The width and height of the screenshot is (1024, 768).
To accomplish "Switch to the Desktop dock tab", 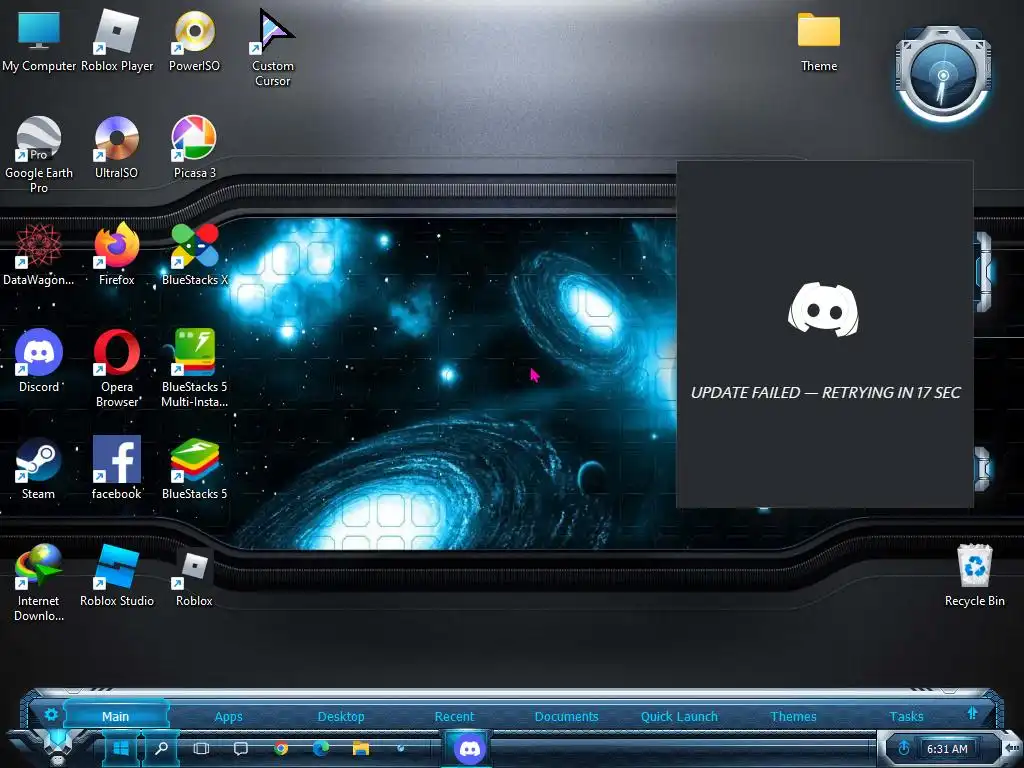I will point(341,716).
